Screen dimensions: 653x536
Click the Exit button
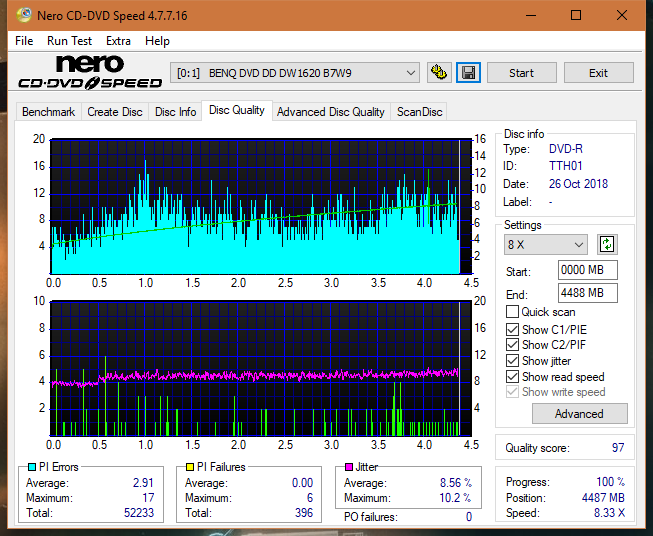pos(598,73)
